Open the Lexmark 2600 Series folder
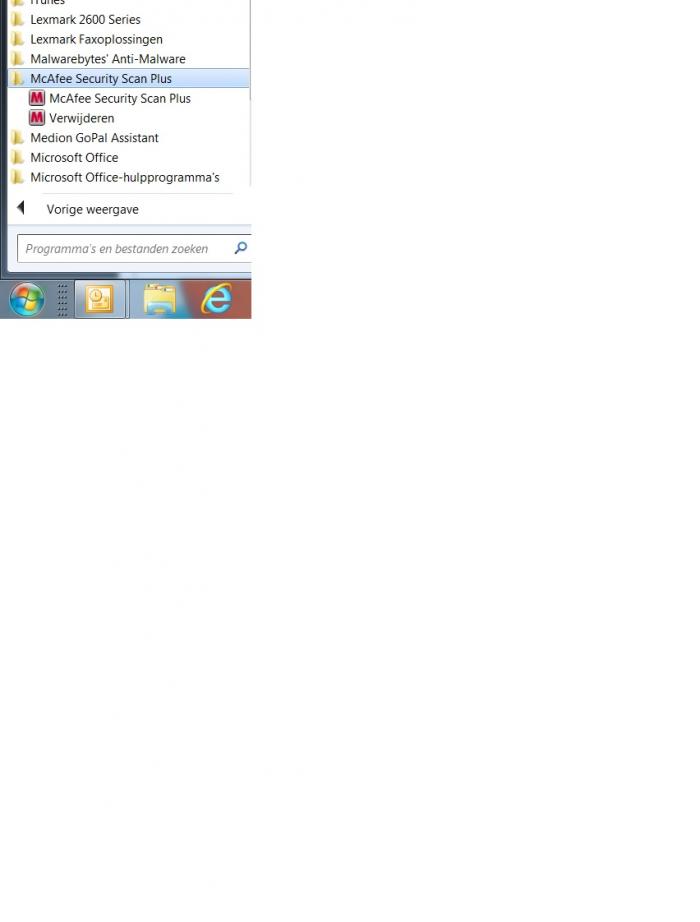Viewport: 700px width, 922px height. [128, 19]
